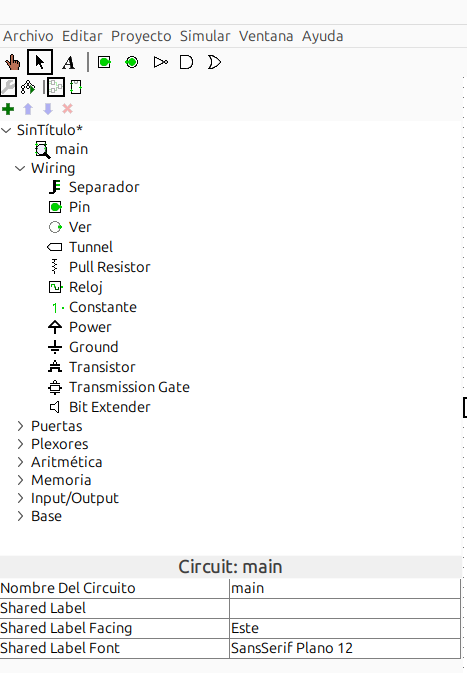This screenshot has height=673, width=467.
Task: Open the Shared Label Facing value Este
Action: coord(345,628)
